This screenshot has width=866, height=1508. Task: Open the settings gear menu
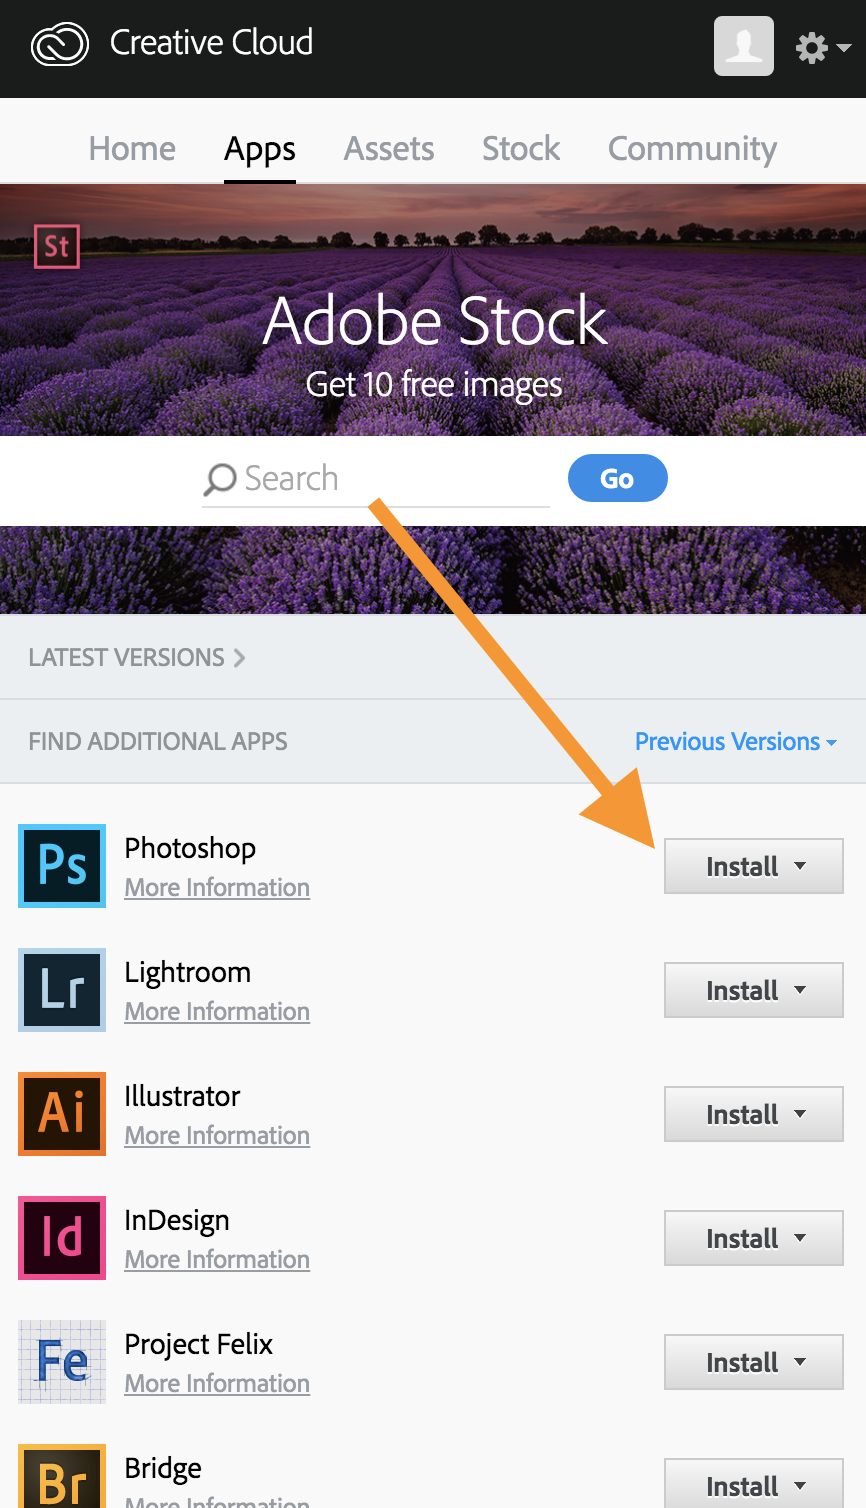pos(821,47)
